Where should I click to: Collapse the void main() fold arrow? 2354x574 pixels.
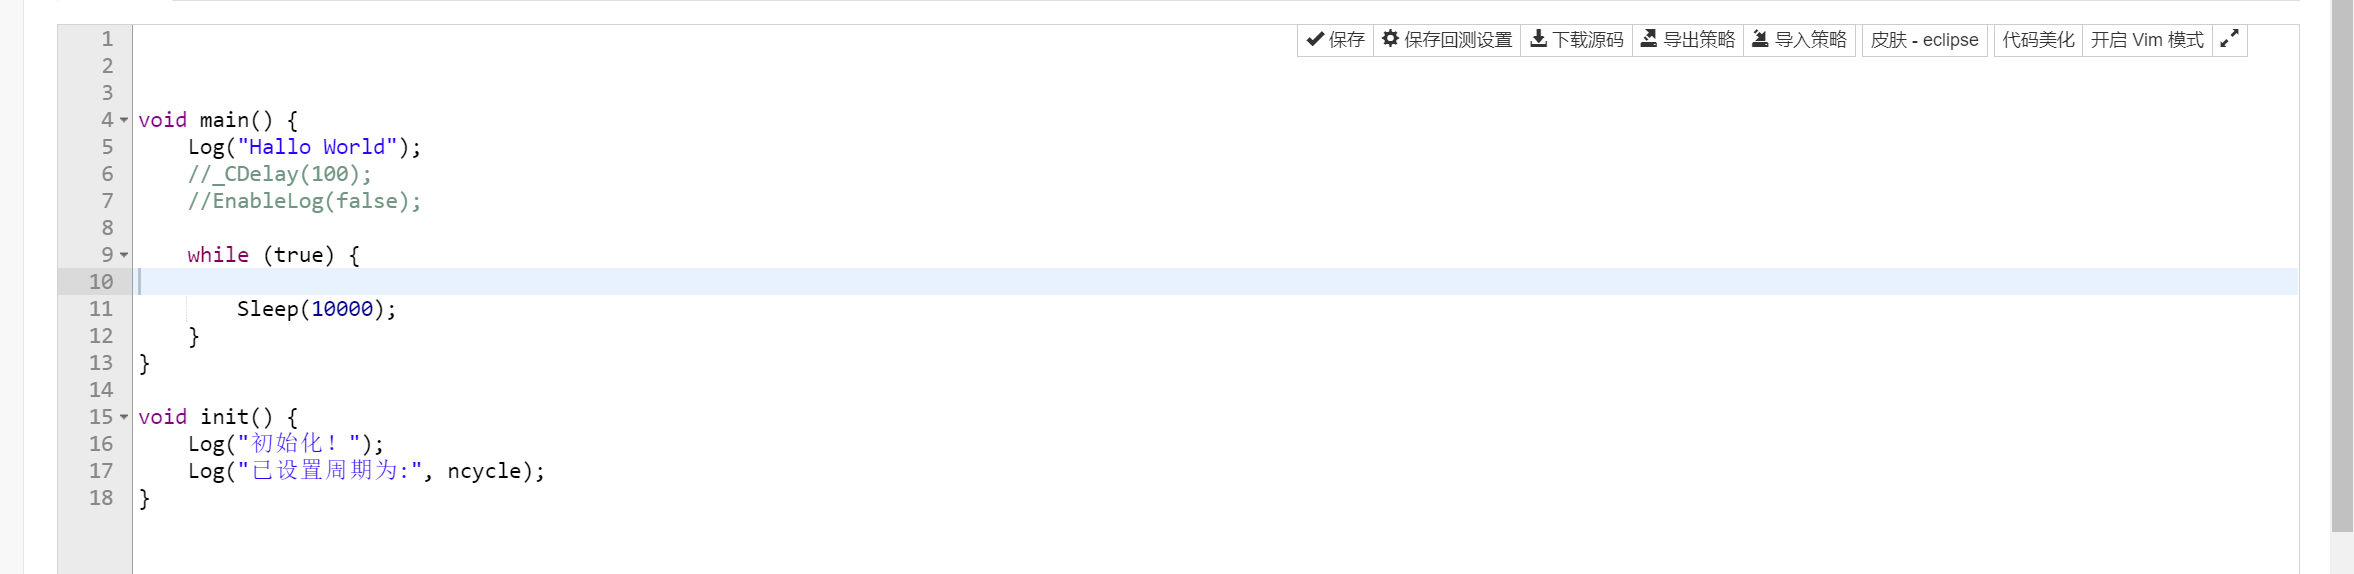pos(124,120)
